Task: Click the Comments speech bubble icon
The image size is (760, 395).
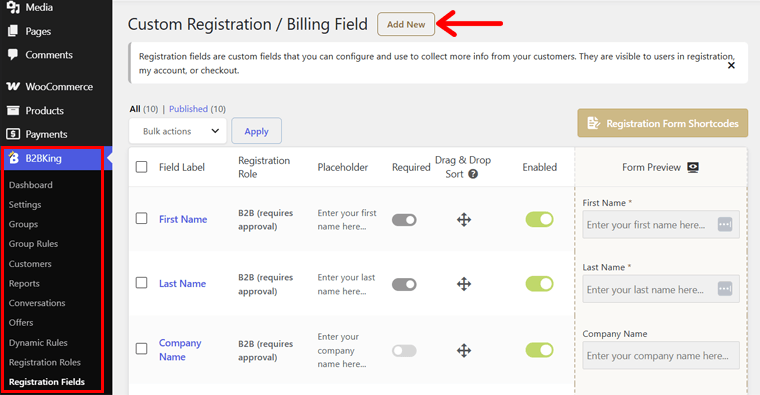Action: [x=13, y=54]
